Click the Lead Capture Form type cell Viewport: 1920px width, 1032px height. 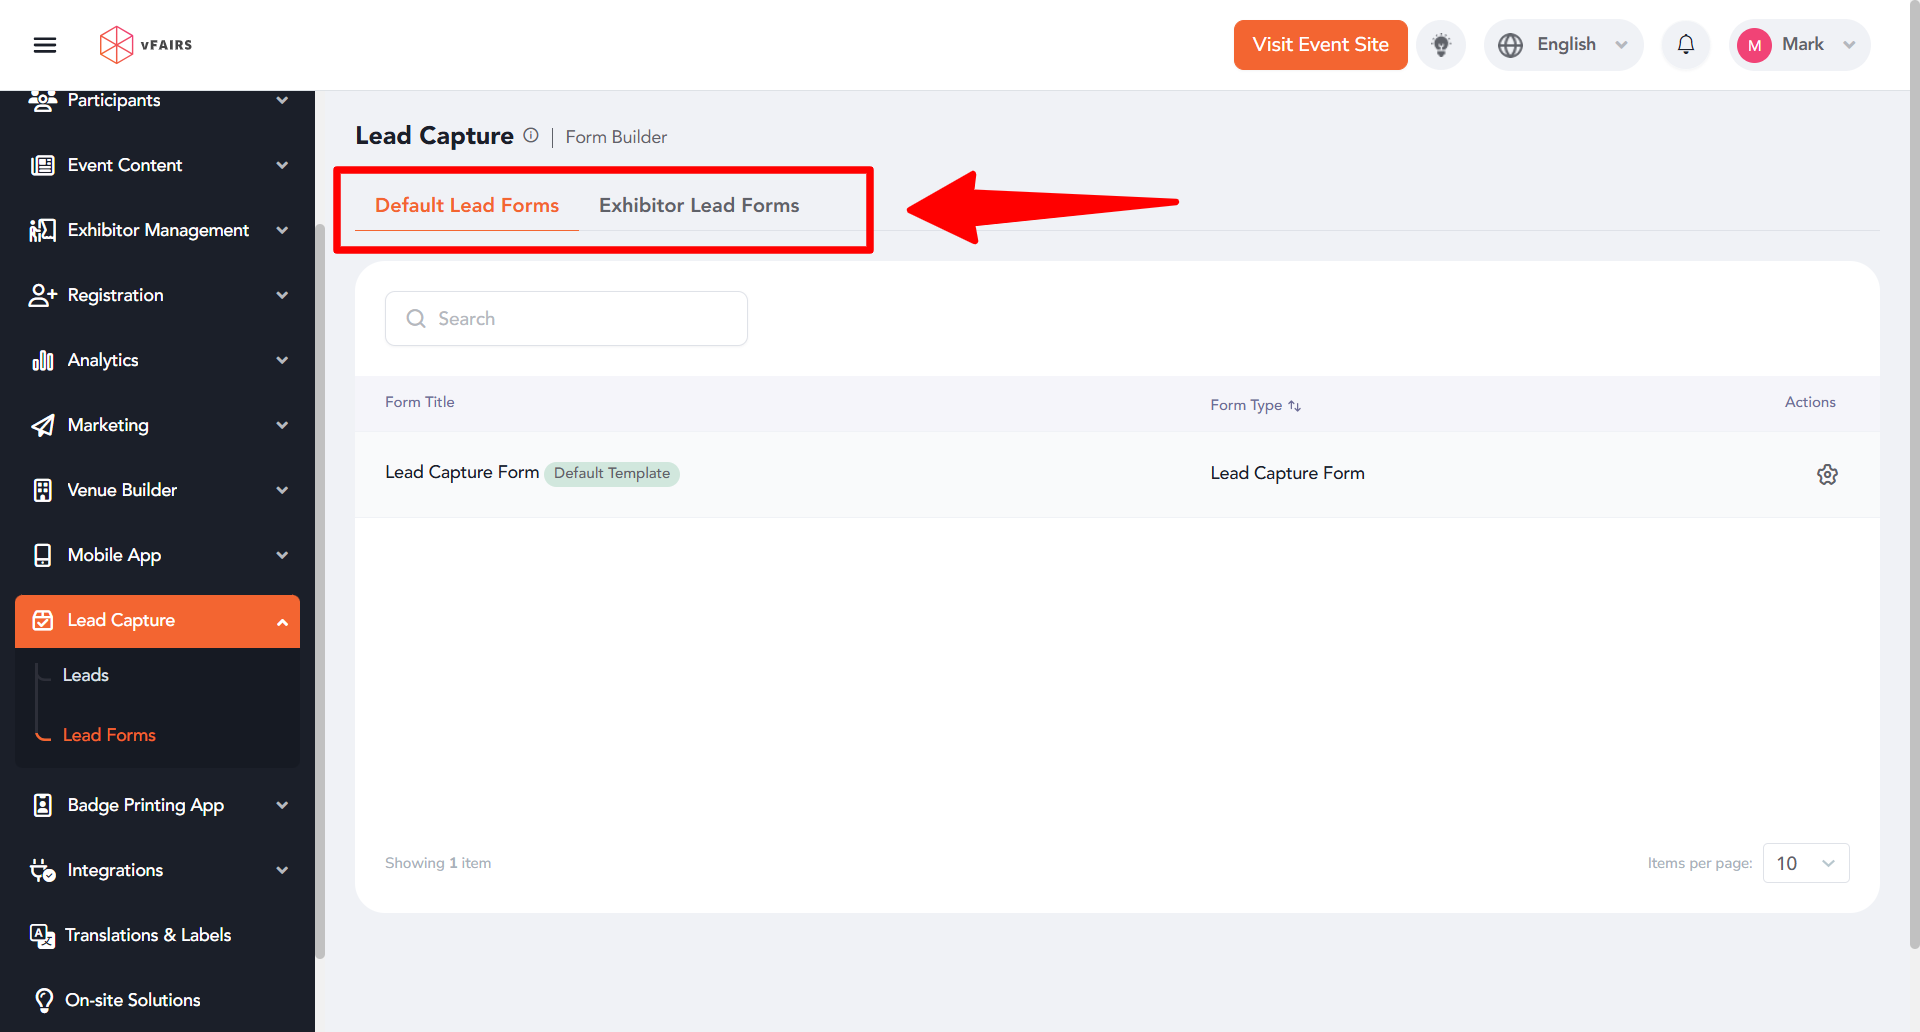click(x=1287, y=473)
